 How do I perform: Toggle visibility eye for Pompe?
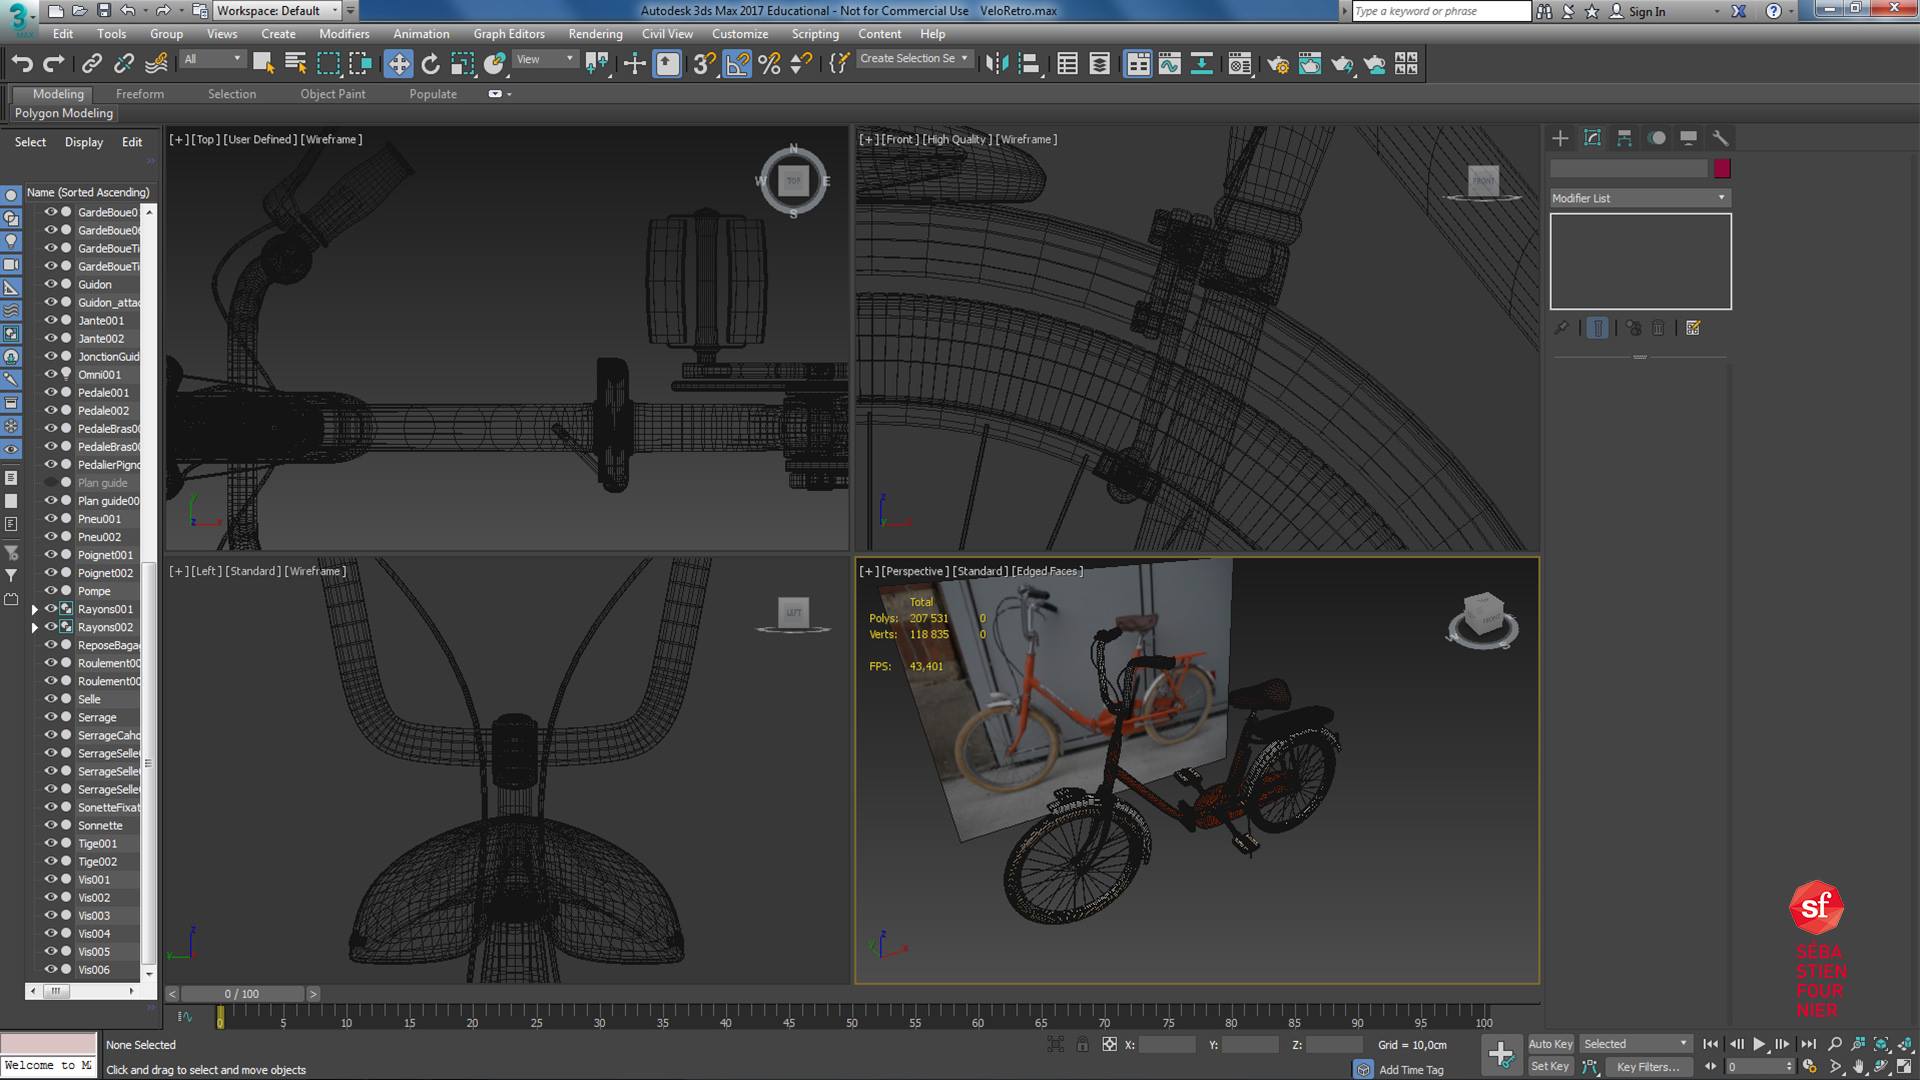pos(50,590)
